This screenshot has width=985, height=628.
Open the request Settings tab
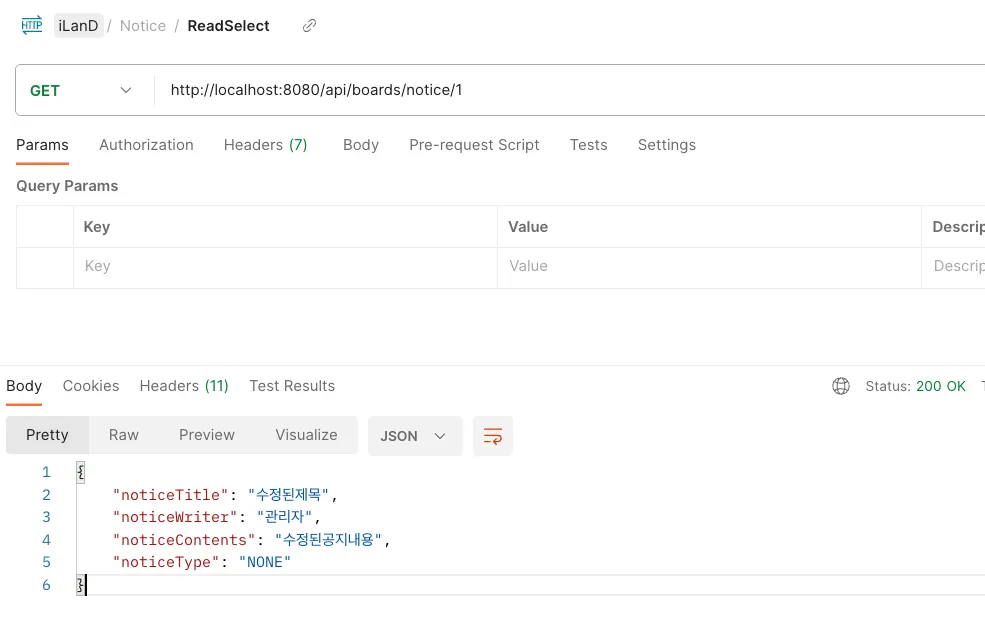tap(666, 145)
